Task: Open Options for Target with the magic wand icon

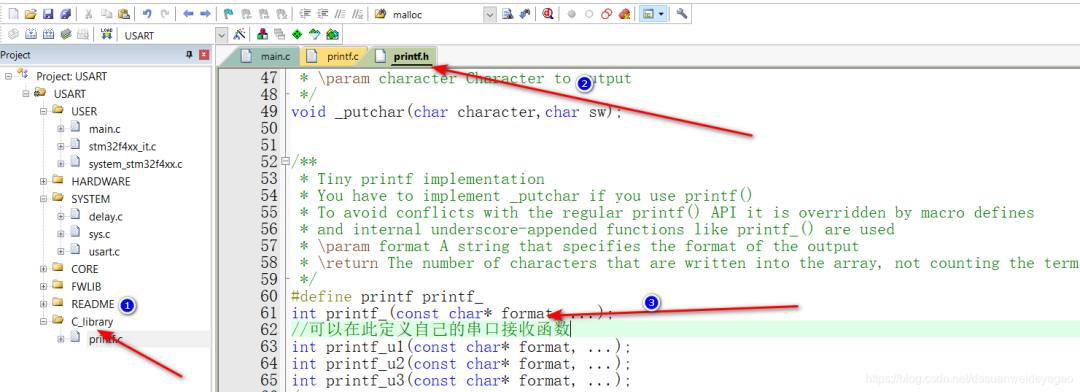Action: coord(239,34)
